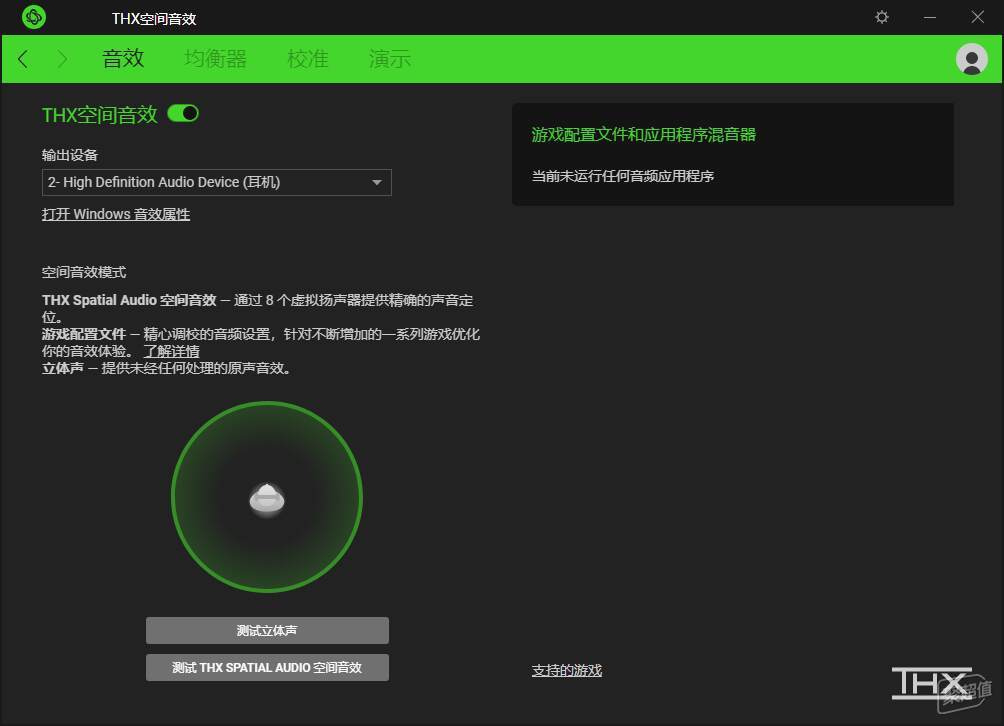Screen dimensions: 1004x726
Task: Open settings with the gear icon
Action: click(882, 17)
